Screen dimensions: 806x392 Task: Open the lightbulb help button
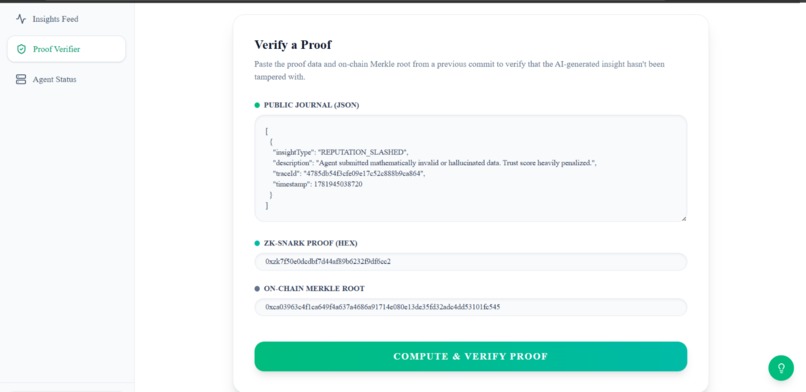[781, 368]
